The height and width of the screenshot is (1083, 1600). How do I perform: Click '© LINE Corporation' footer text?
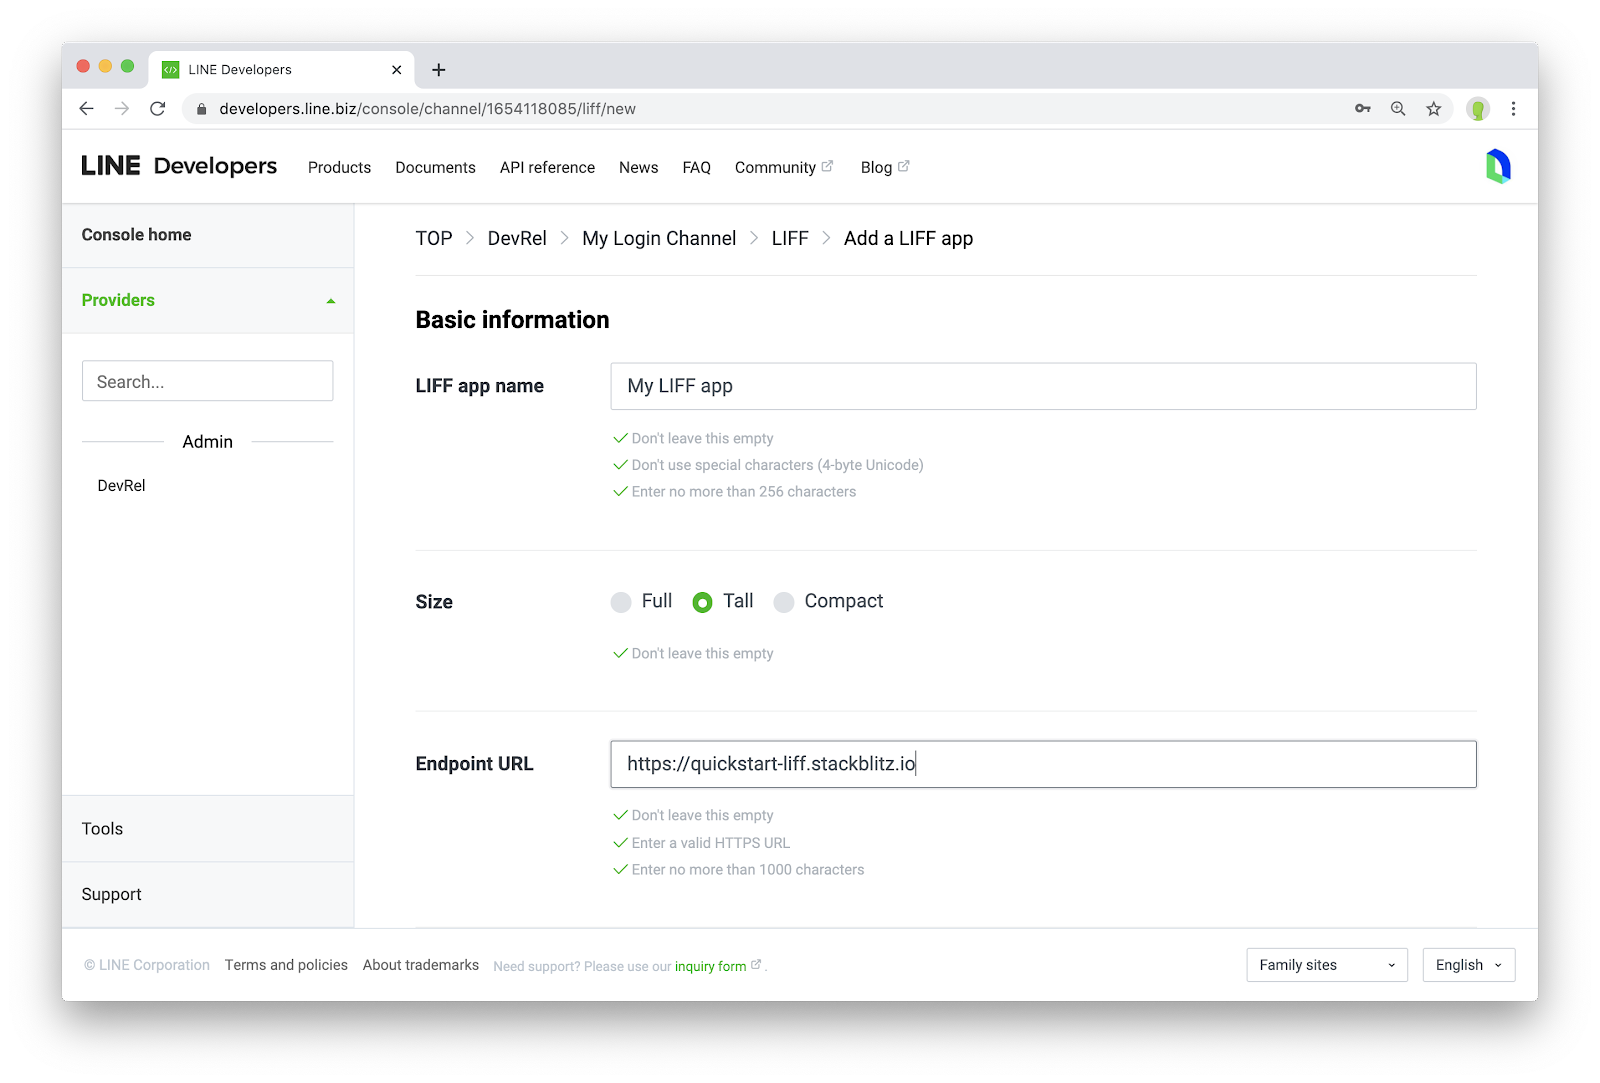tap(147, 965)
